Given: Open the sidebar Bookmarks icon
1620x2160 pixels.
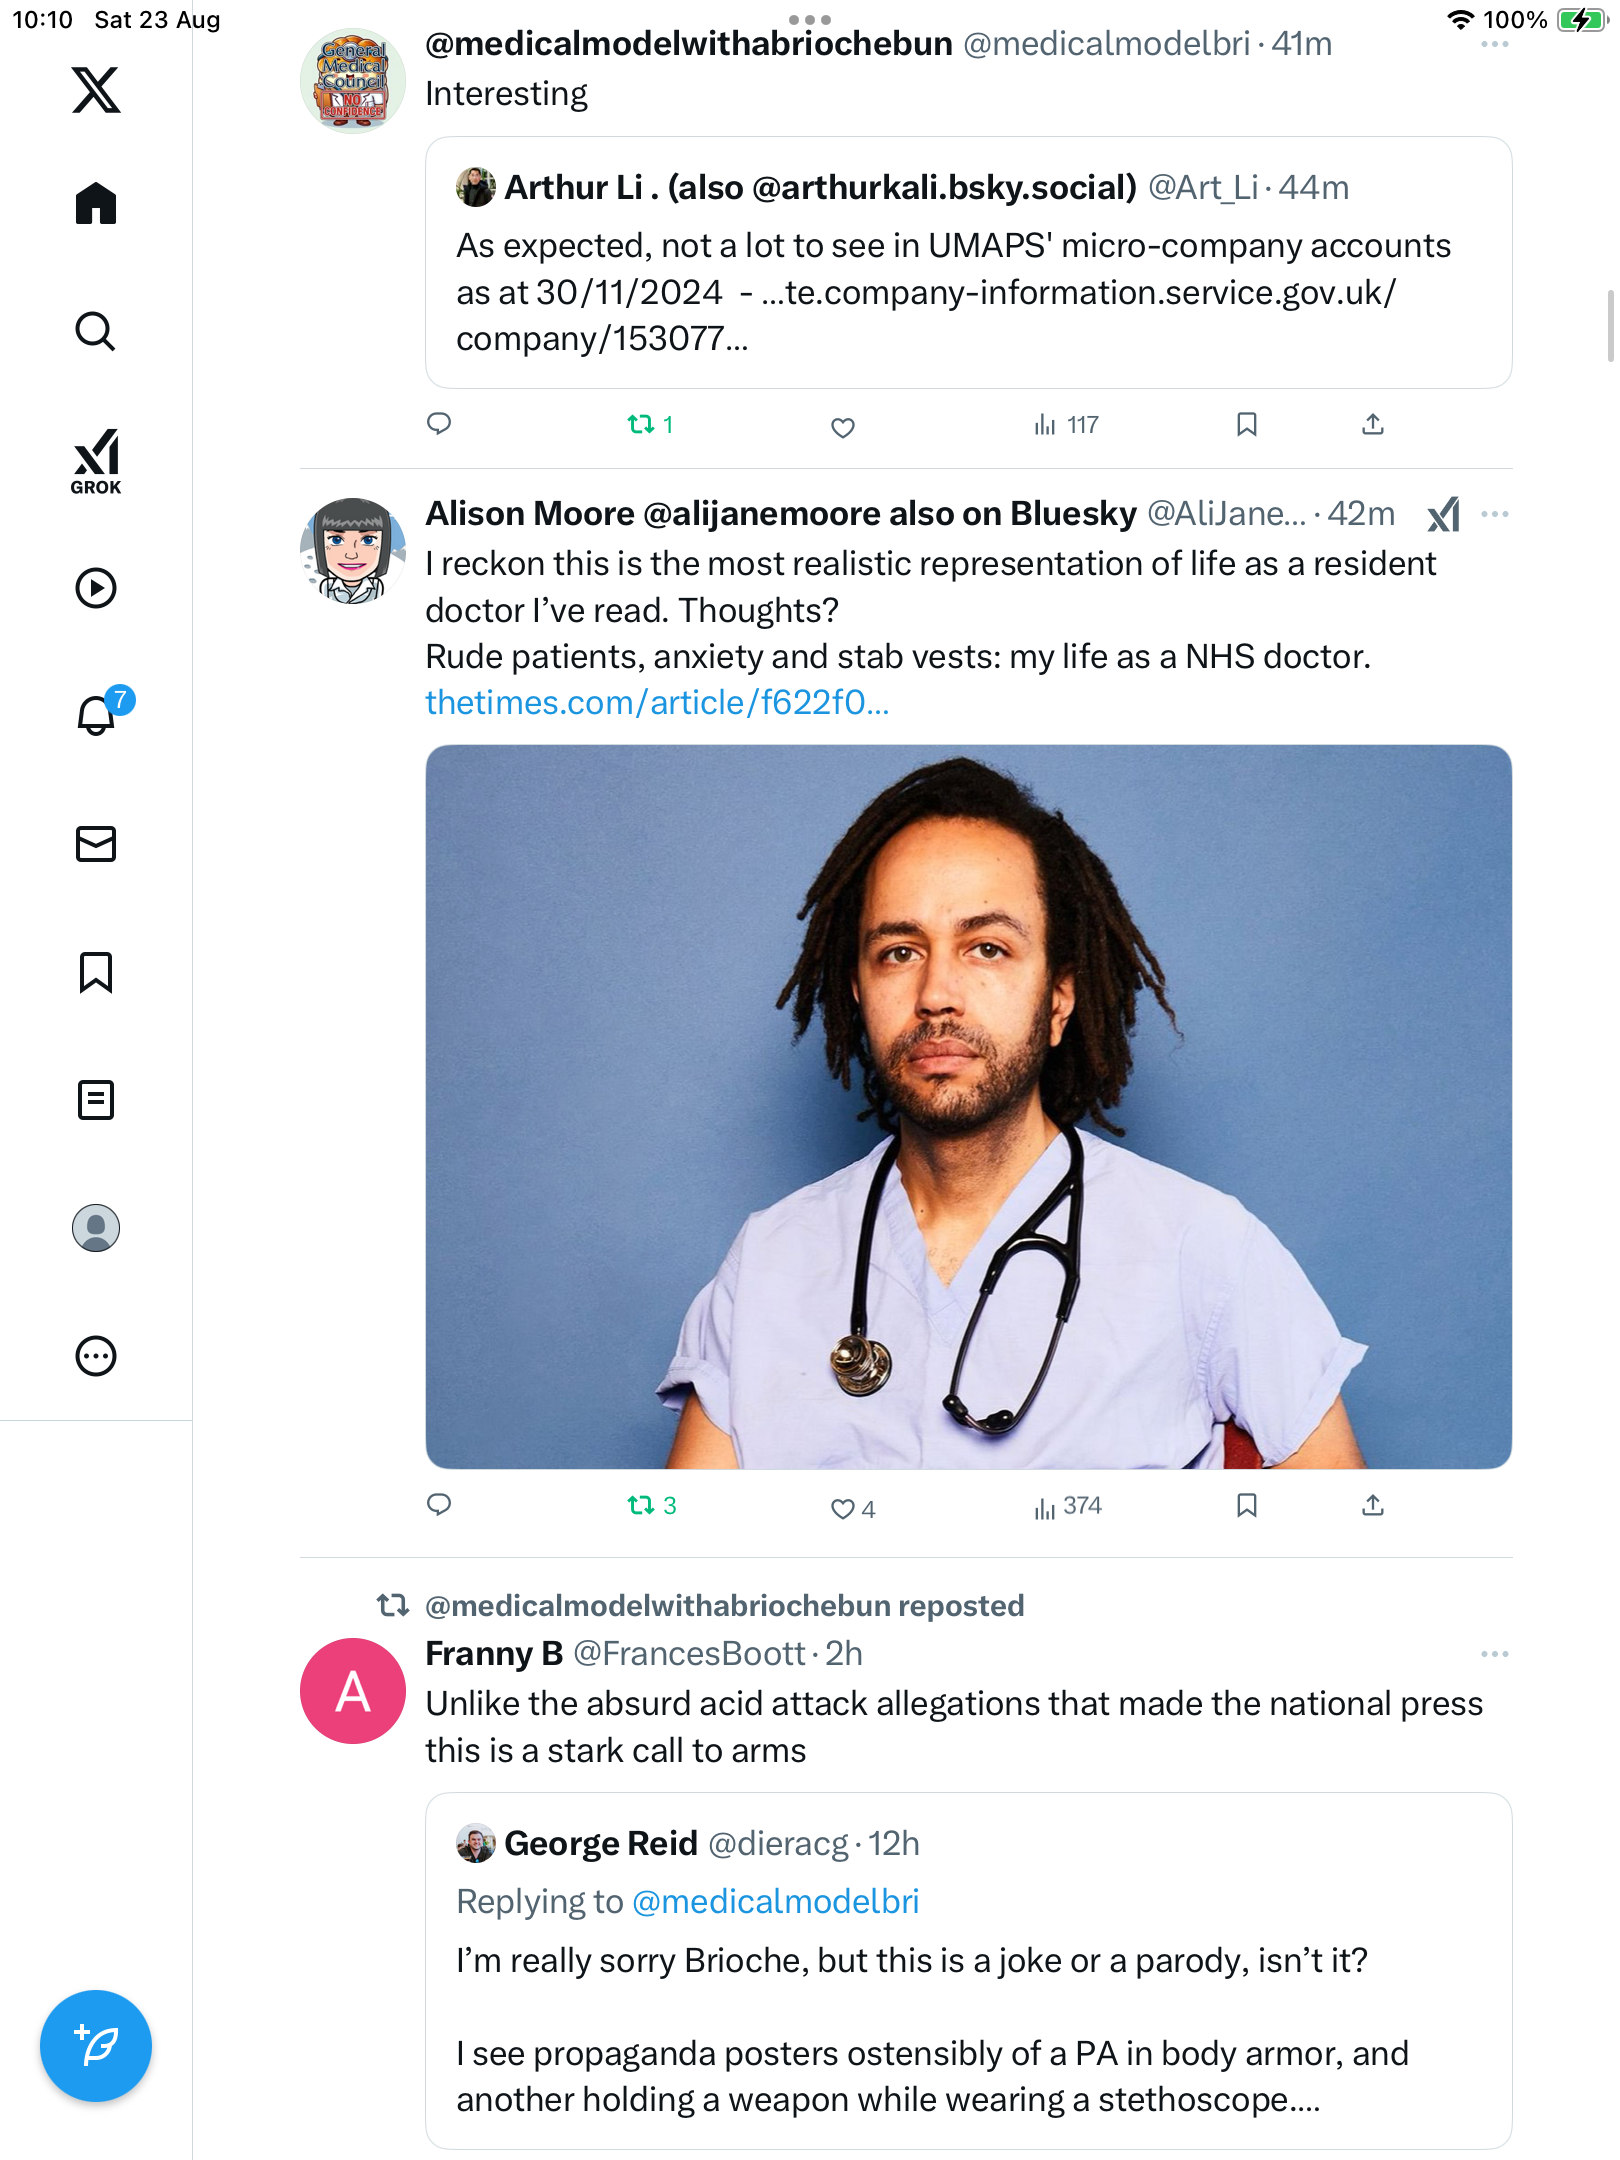Looking at the screenshot, I should click(x=96, y=972).
